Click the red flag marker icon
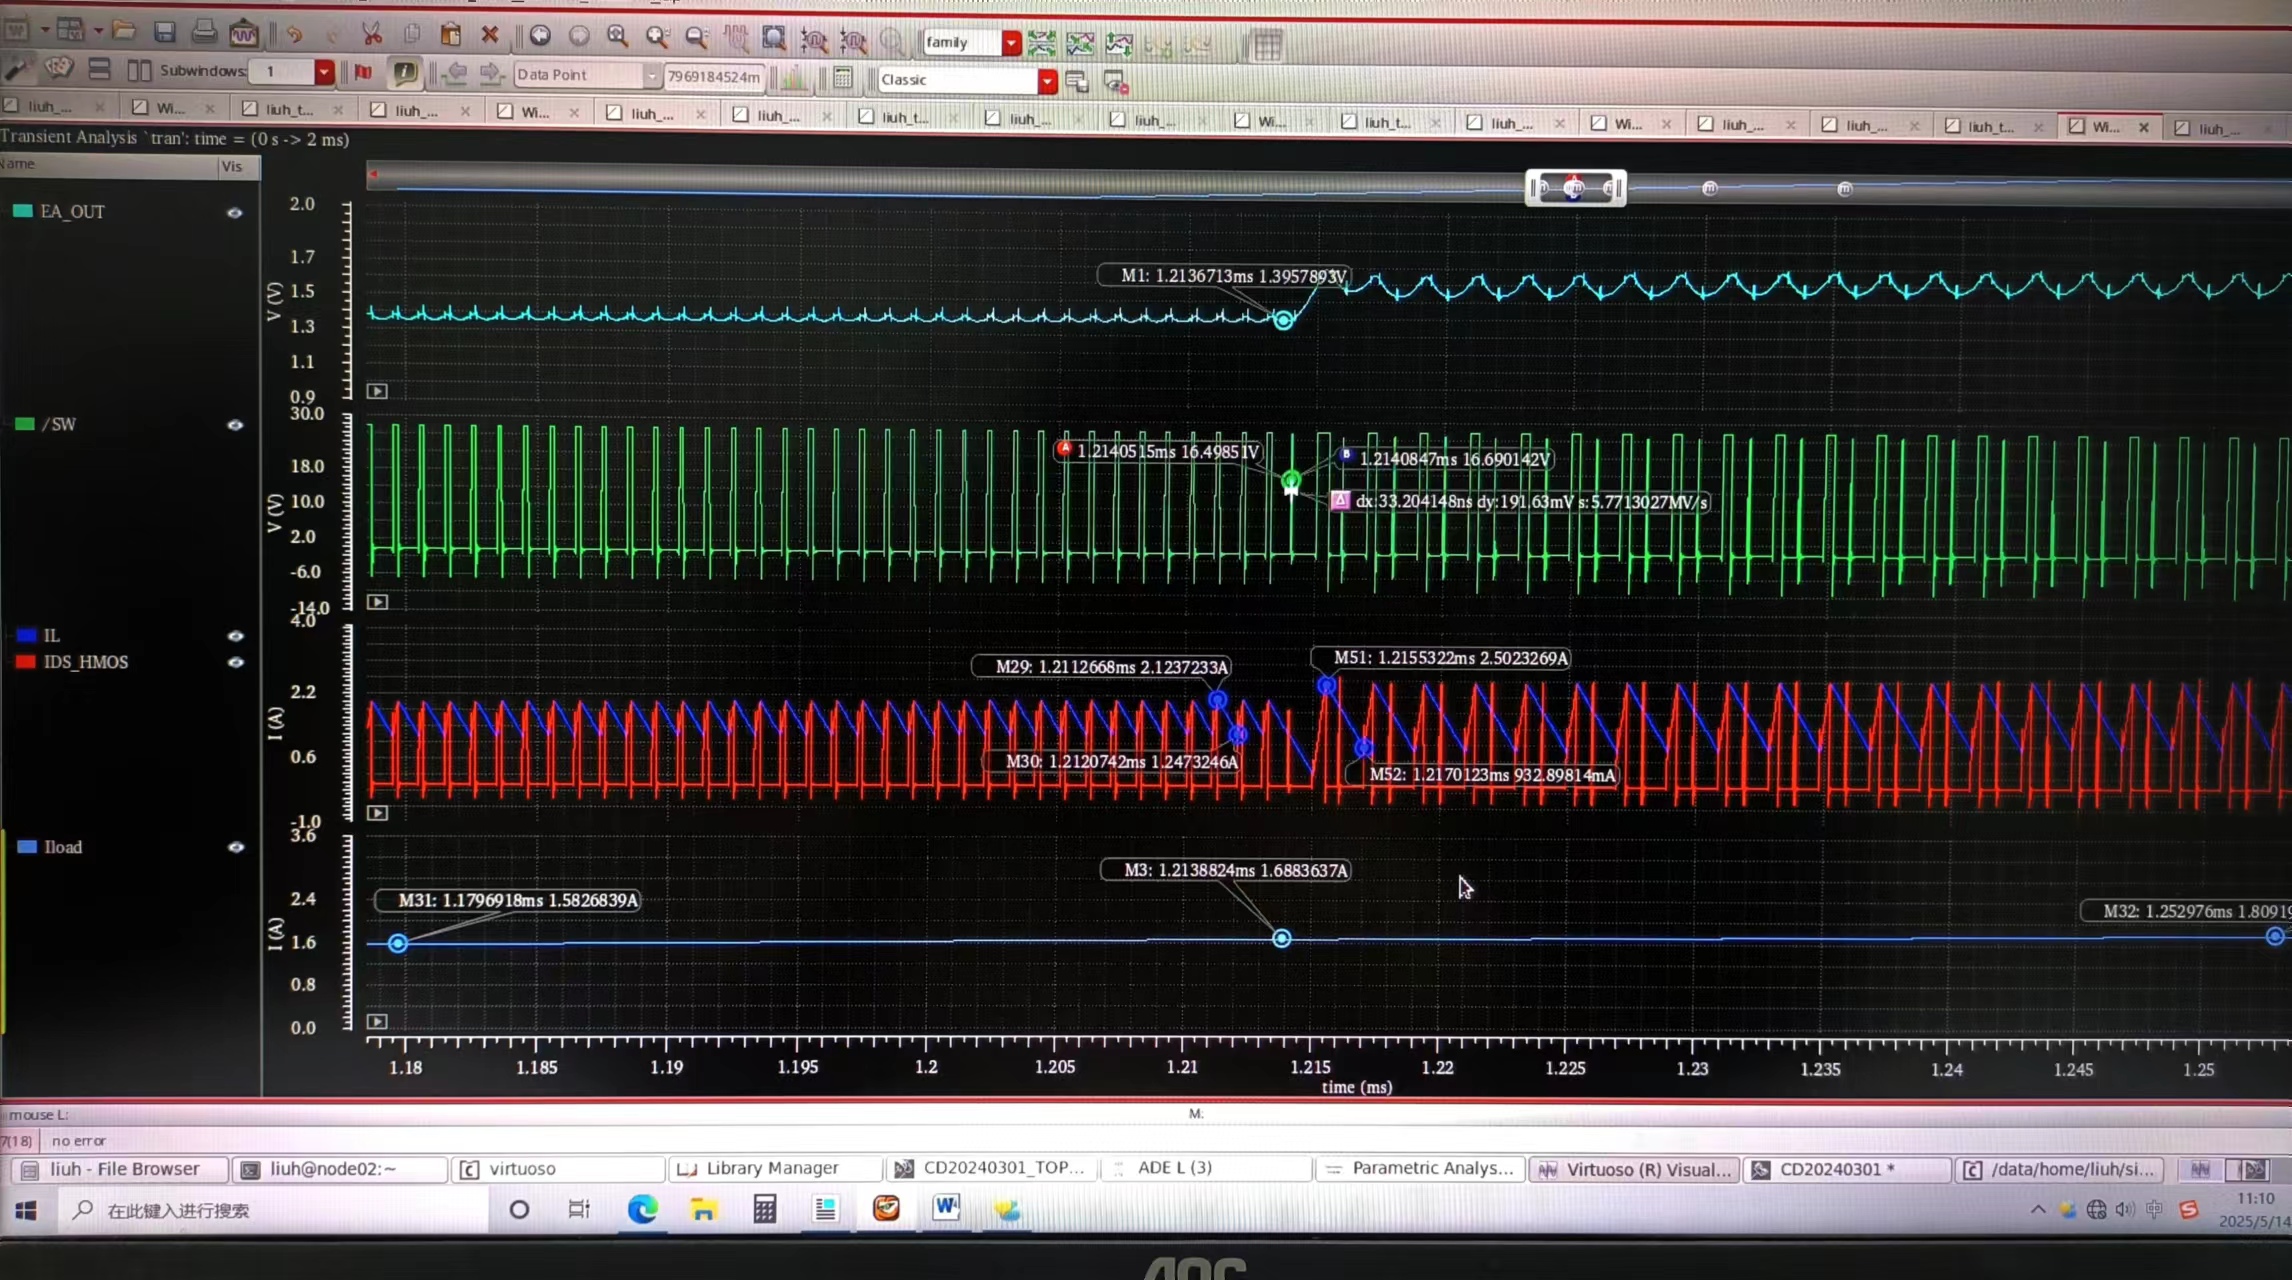 tap(363, 72)
